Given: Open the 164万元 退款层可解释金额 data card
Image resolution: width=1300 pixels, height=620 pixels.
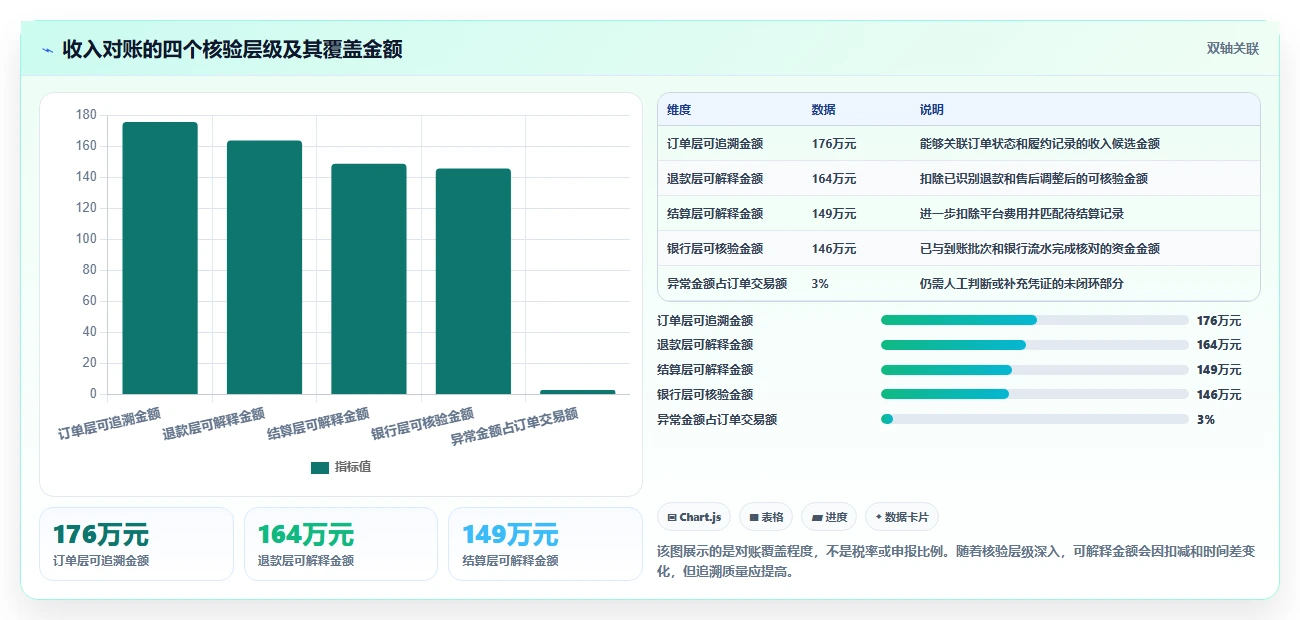Looking at the screenshot, I should click(341, 544).
